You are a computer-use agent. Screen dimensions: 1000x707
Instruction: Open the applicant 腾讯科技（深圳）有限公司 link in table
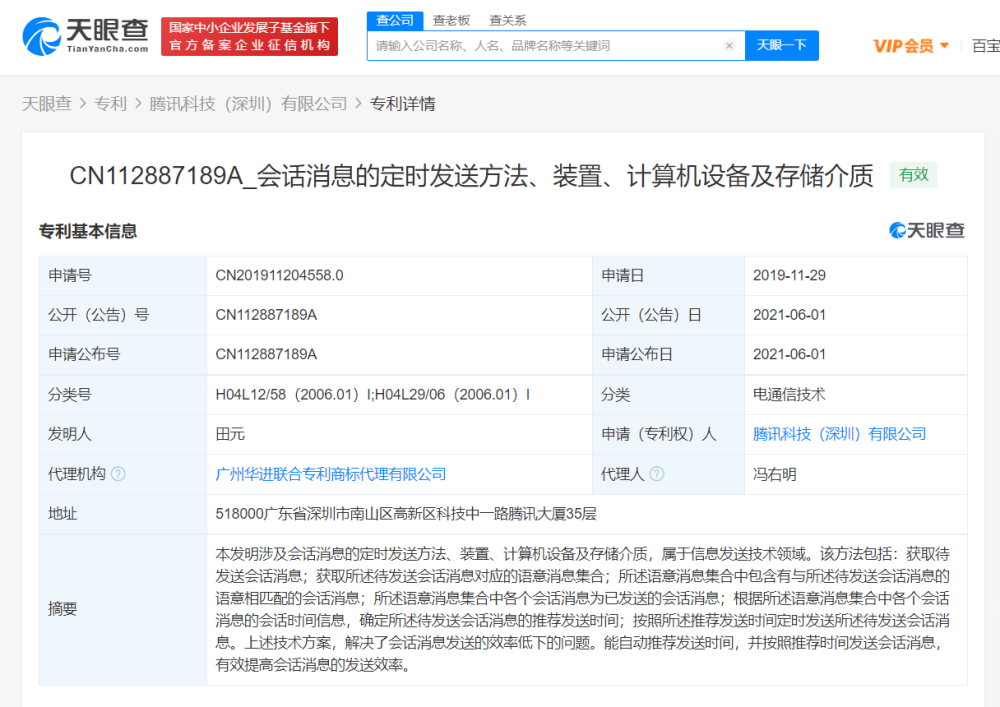(839, 434)
